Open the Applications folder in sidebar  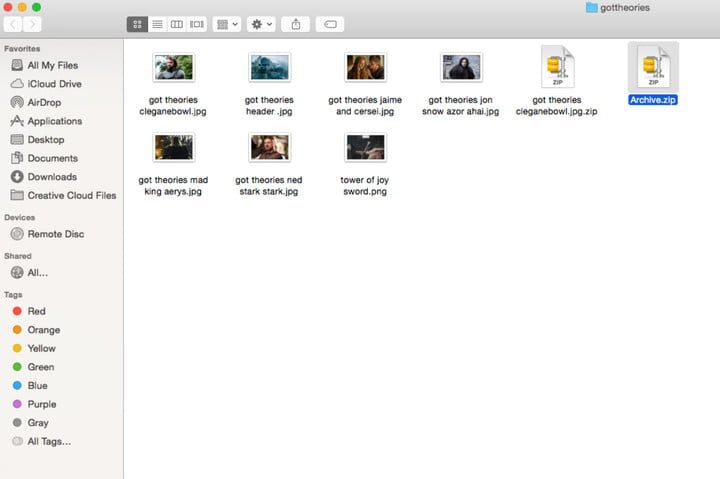point(54,121)
